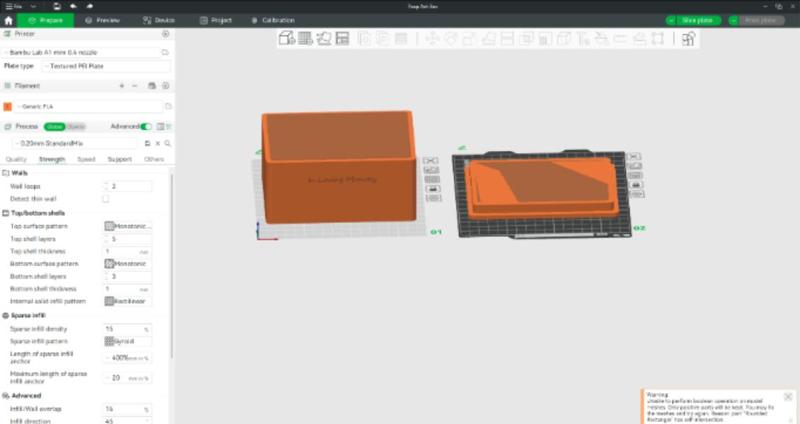Viewport: 800px width, 424px height.
Task: Open the Device tab
Action: pos(159,20)
